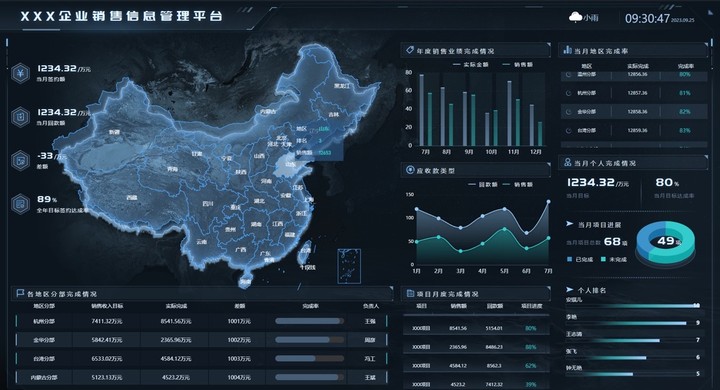
Task: Click 杭州分部 completion rate progress bar
Action: pos(309,321)
